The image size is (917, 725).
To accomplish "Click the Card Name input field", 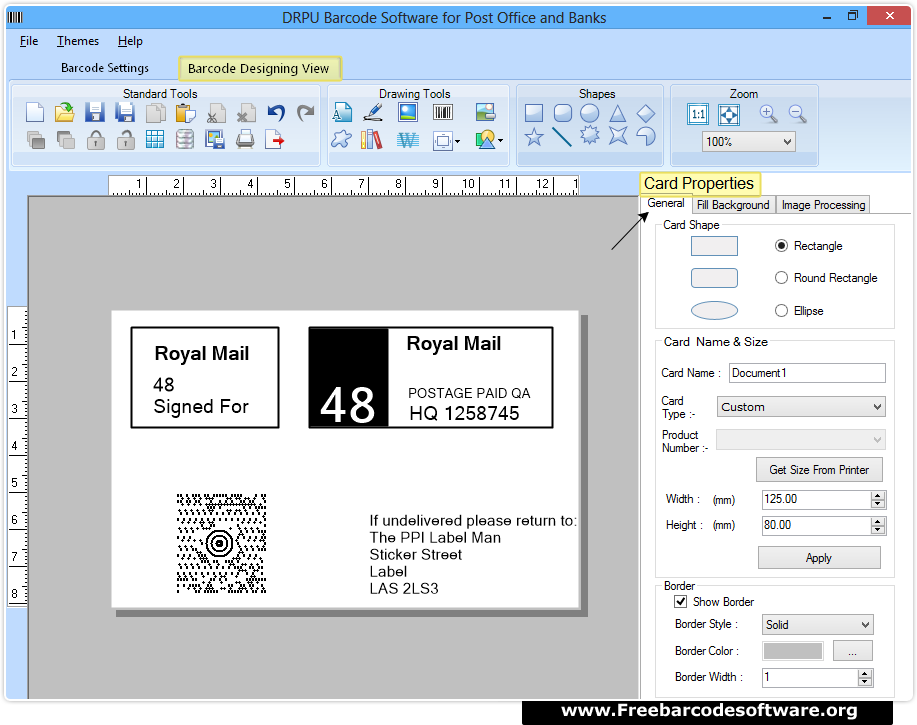I will 807,373.
